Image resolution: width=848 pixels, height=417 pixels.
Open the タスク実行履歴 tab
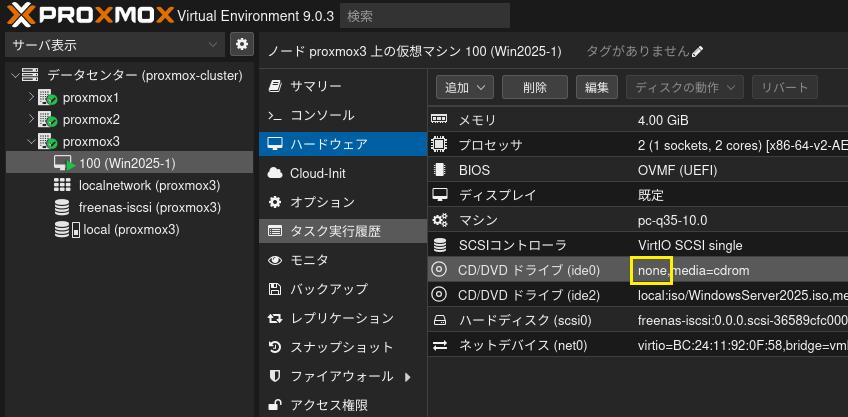click(x=343, y=231)
